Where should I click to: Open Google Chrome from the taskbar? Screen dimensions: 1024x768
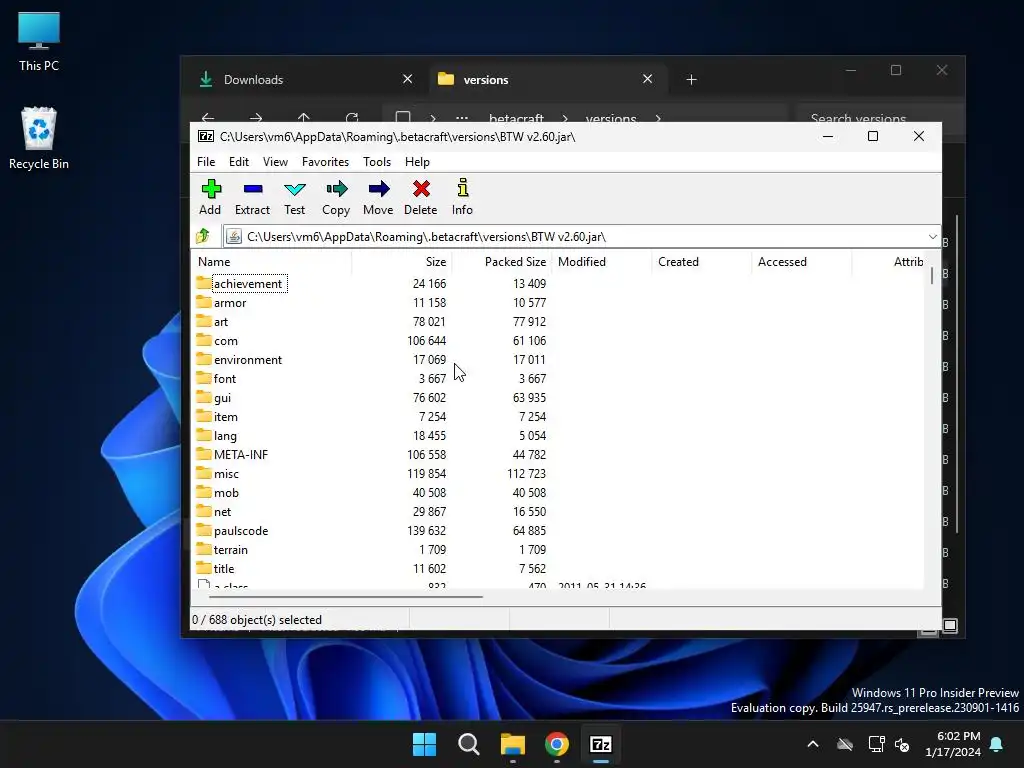(x=556, y=744)
